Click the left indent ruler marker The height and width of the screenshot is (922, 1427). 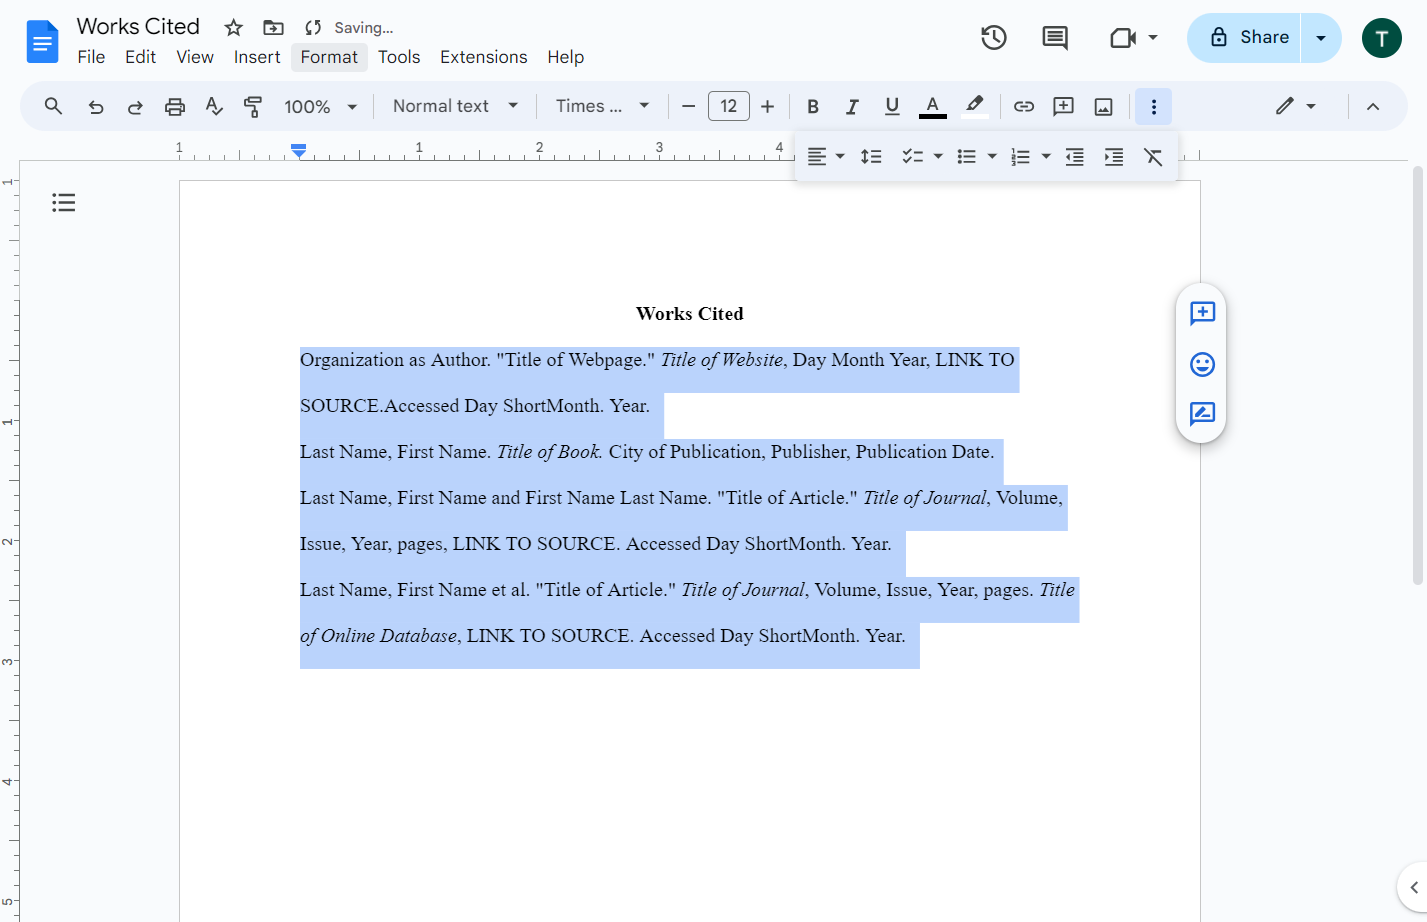(x=298, y=151)
